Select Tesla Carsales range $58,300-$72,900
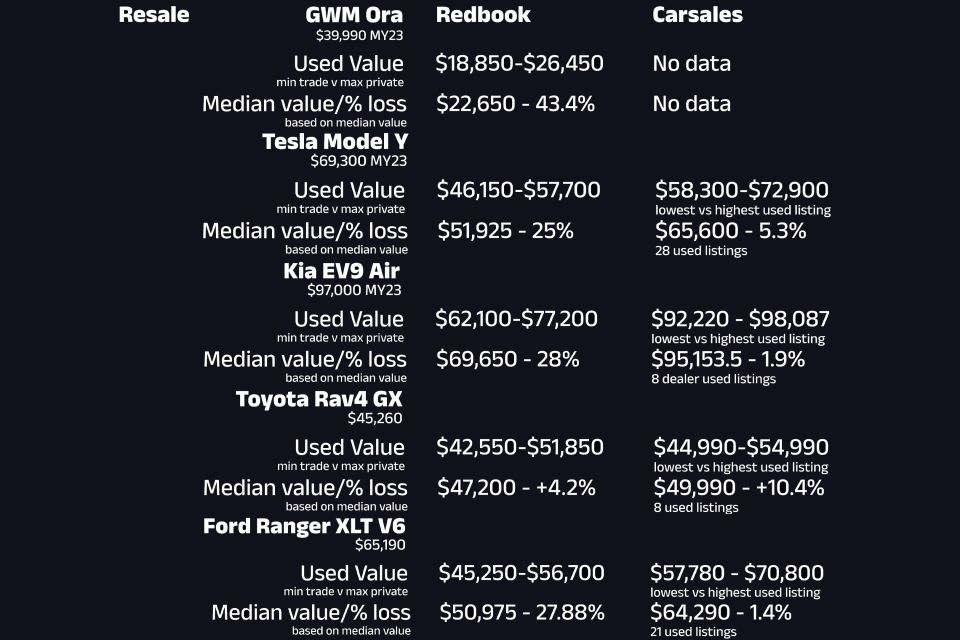The height and width of the screenshot is (640, 960). [x=742, y=190]
